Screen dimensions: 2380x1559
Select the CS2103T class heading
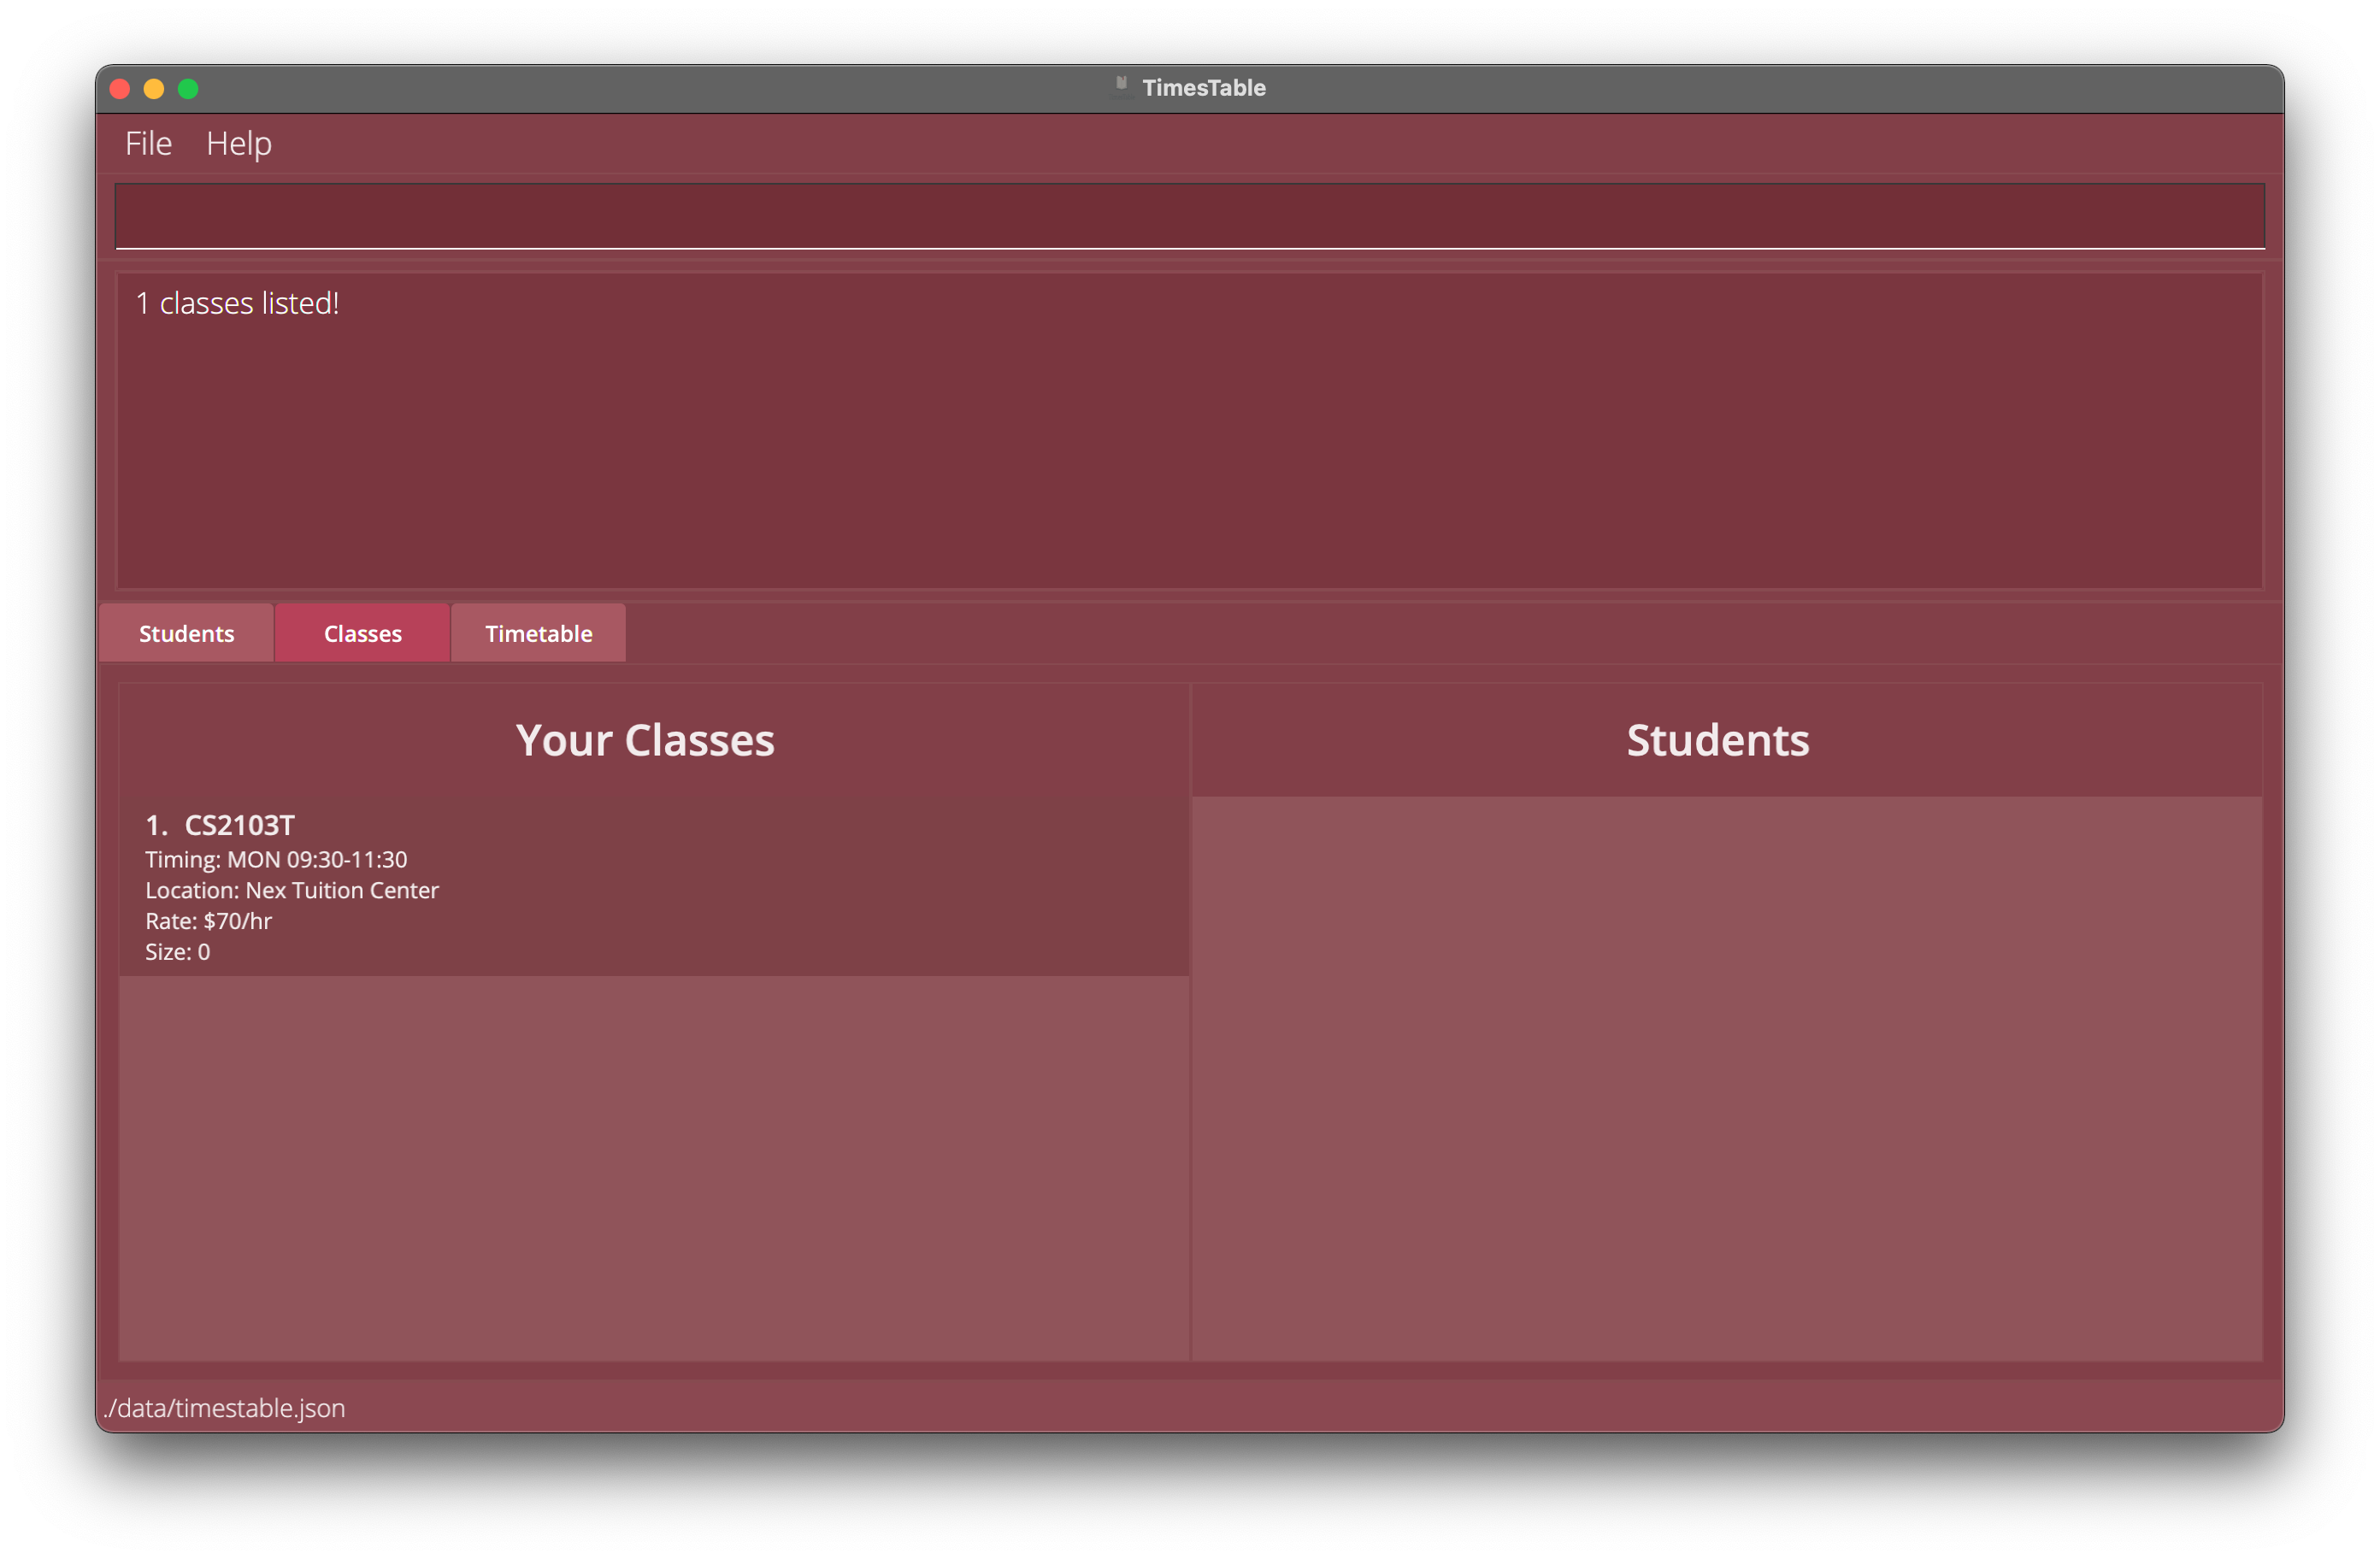(x=240, y=825)
